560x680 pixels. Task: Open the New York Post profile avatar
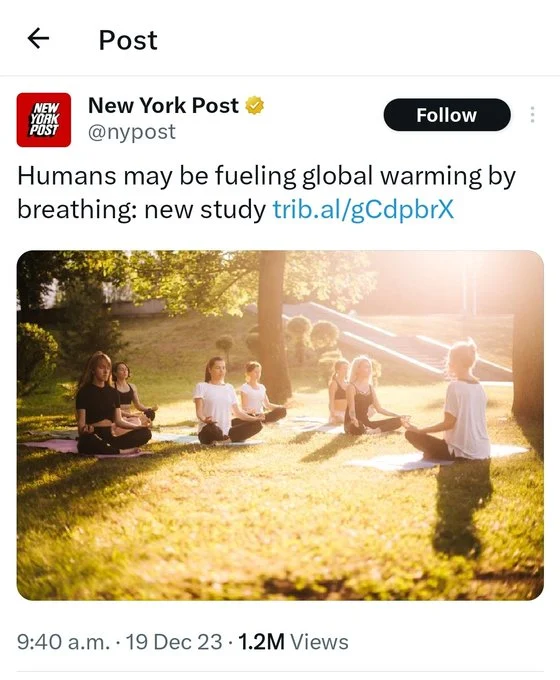pos(44,120)
